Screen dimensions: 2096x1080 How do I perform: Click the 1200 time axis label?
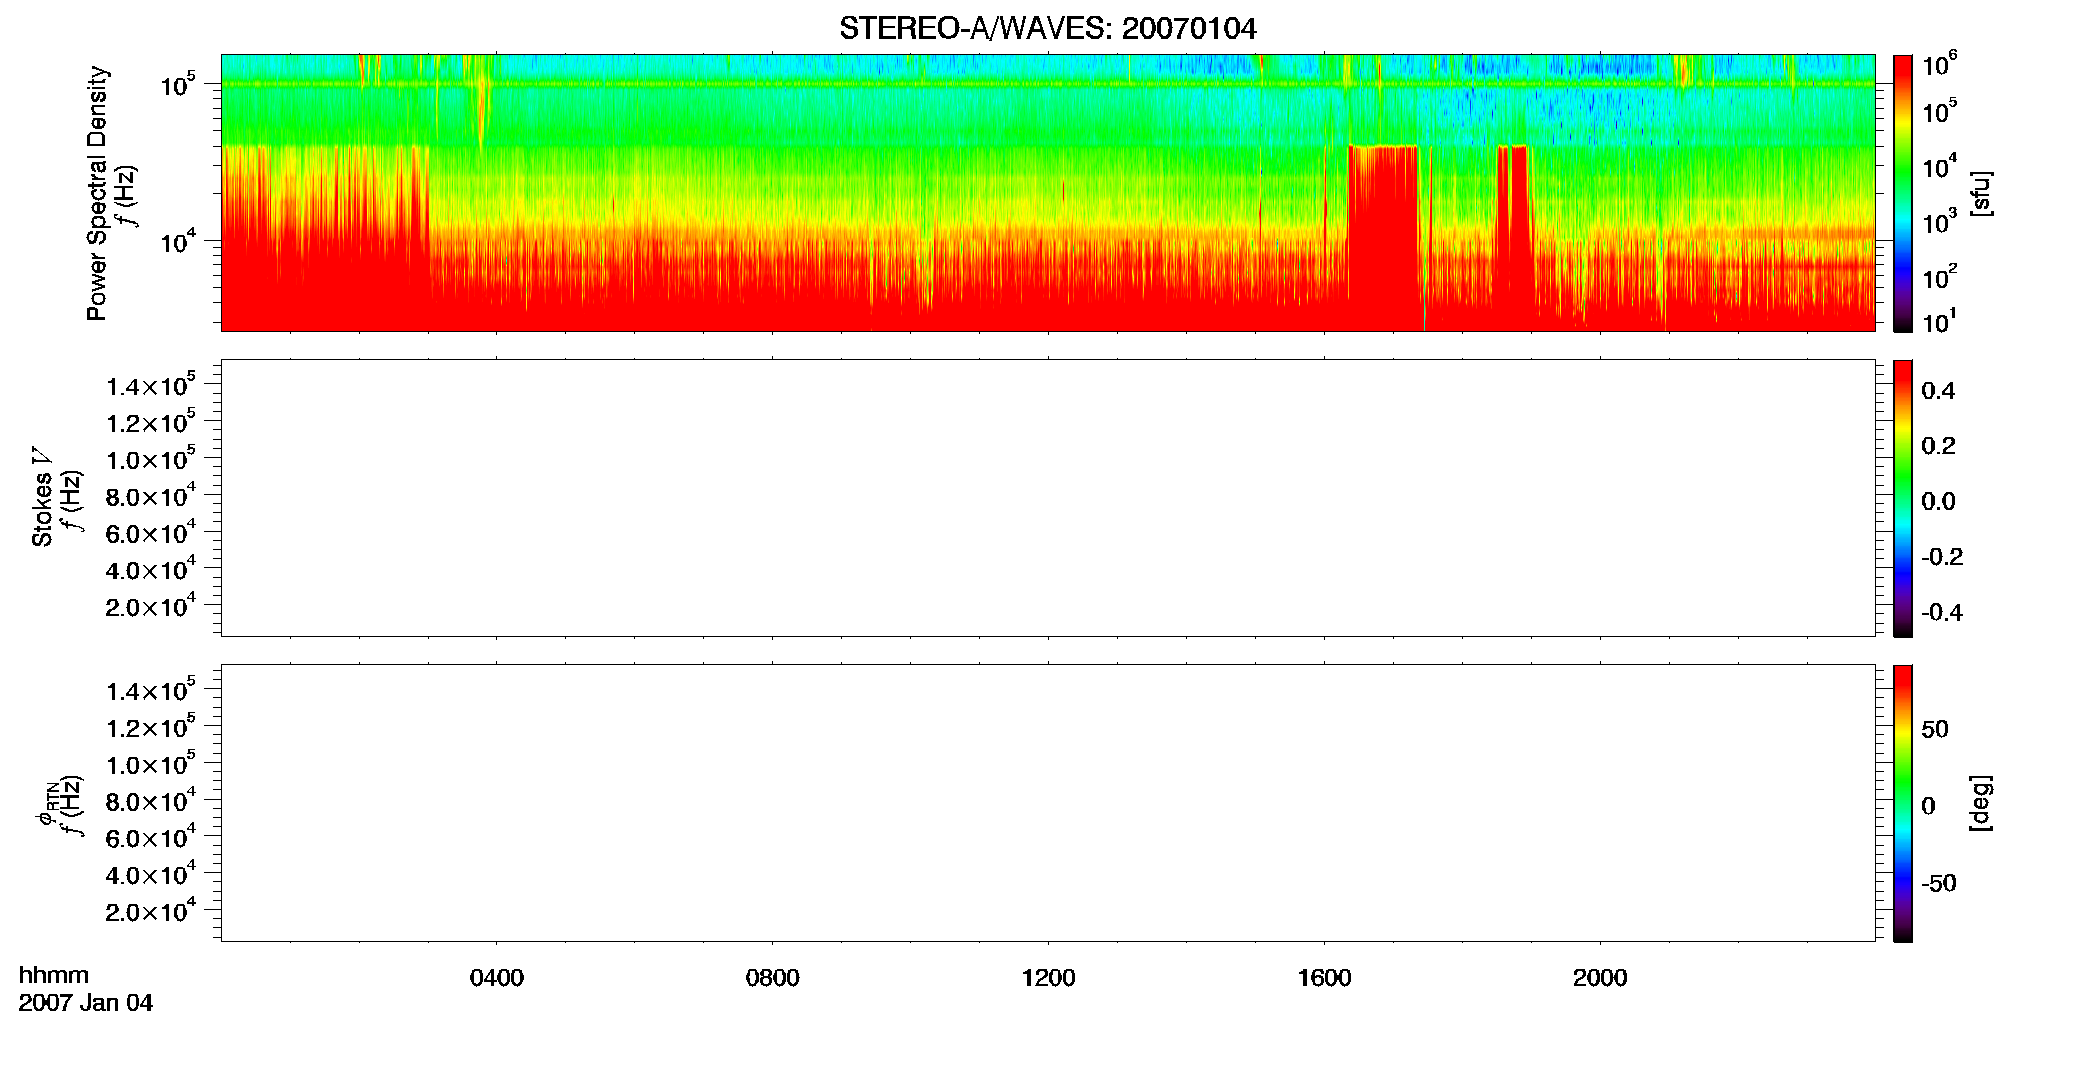coord(1048,978)
